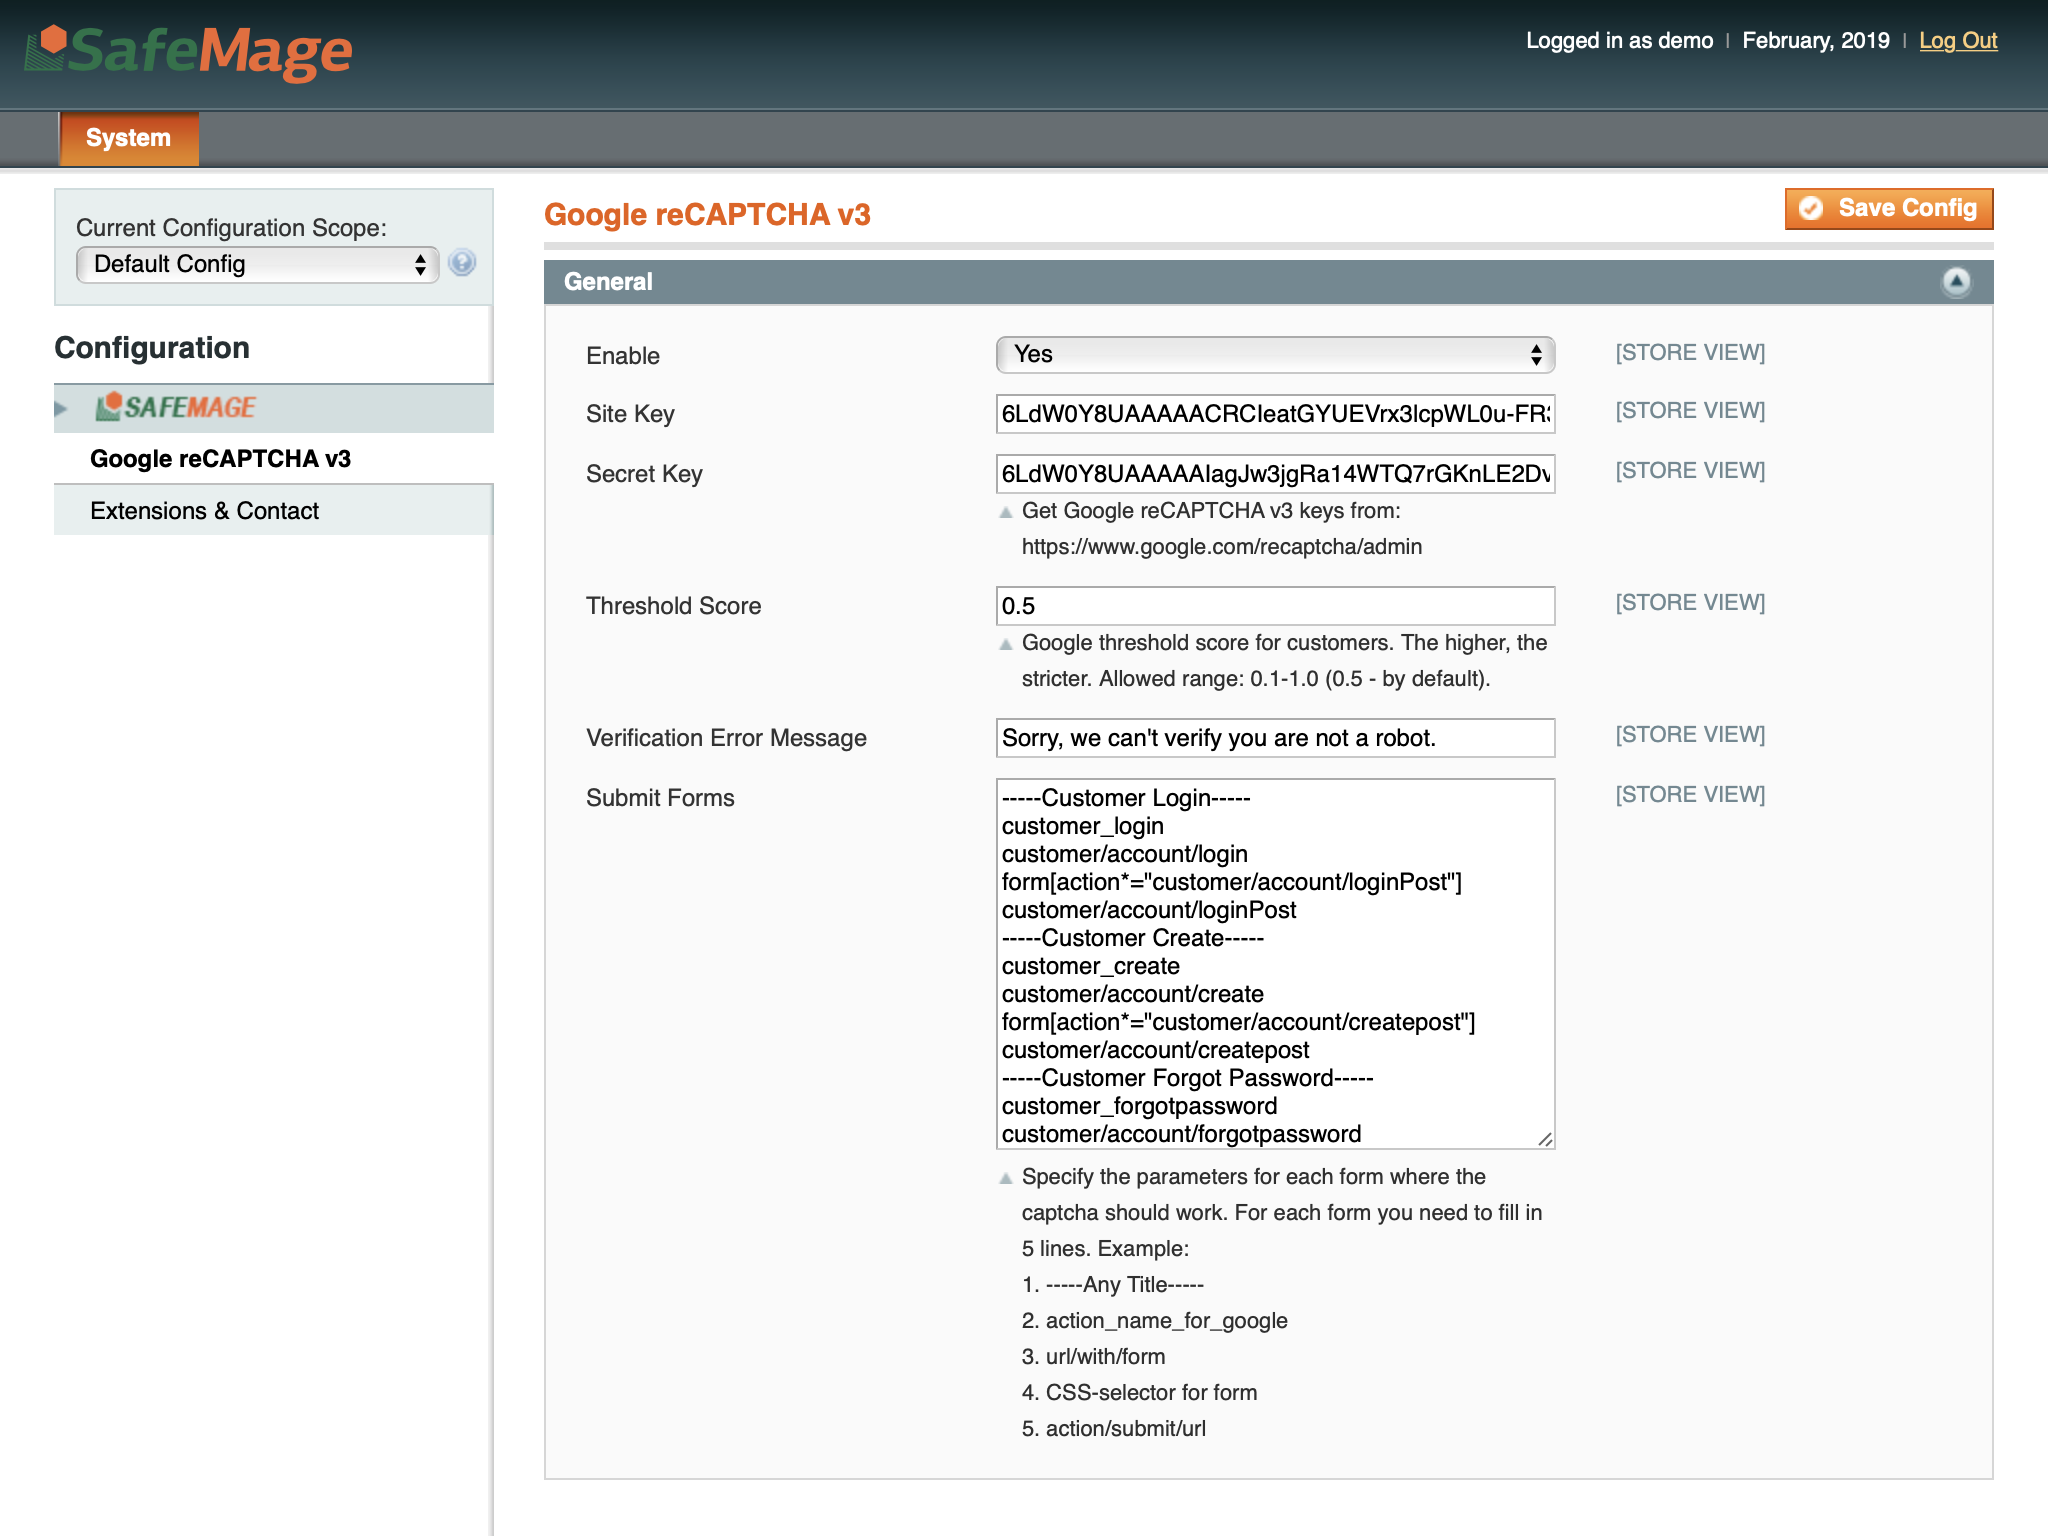Collapse the General section arrow icon
2048x1536 pixels.
[x=1956, y=282]
